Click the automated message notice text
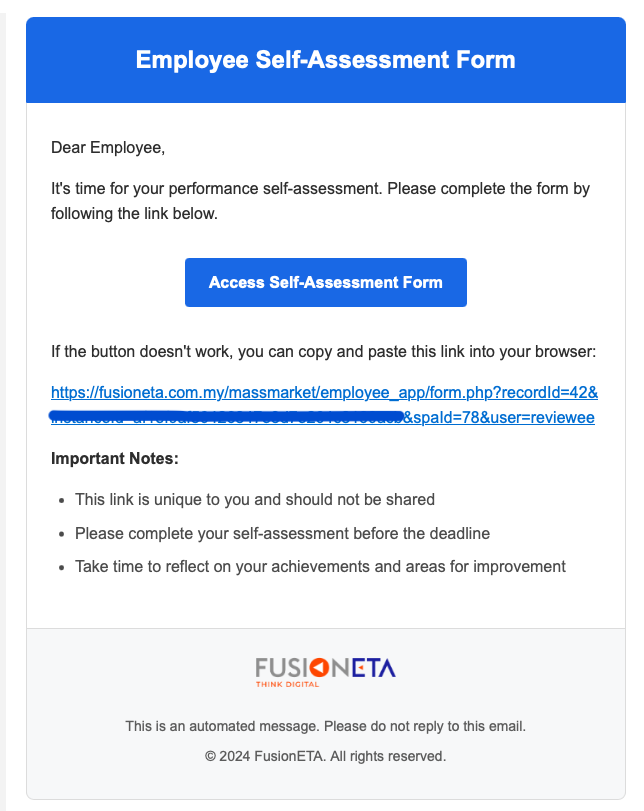Screen dimensions: 644x811 pos(325,726)
